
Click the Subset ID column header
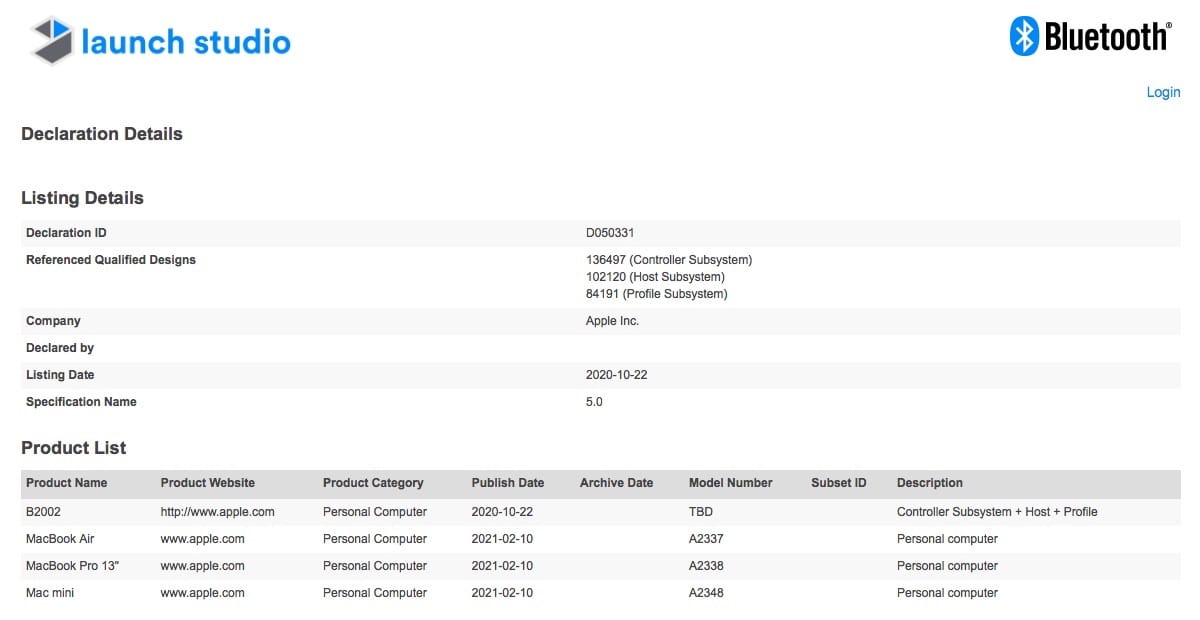[x=839, y=483]
